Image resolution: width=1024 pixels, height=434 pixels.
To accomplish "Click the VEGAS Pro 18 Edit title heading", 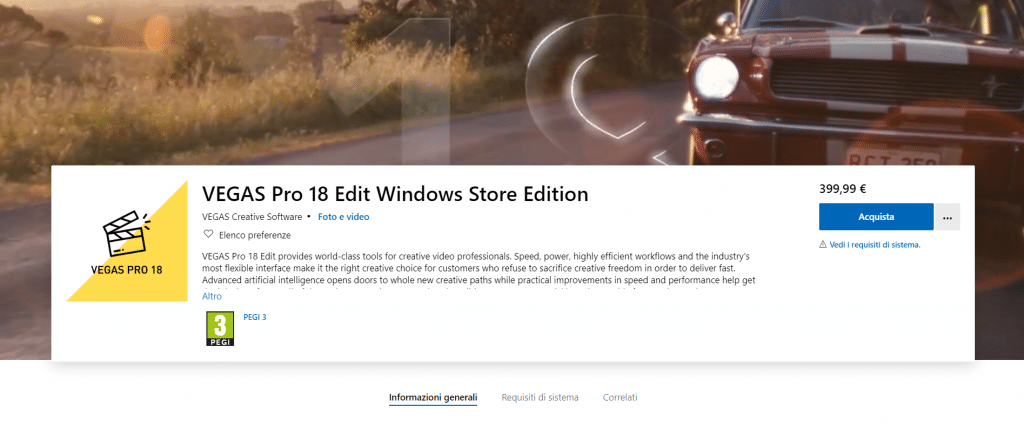I will [x=395, y=193].
